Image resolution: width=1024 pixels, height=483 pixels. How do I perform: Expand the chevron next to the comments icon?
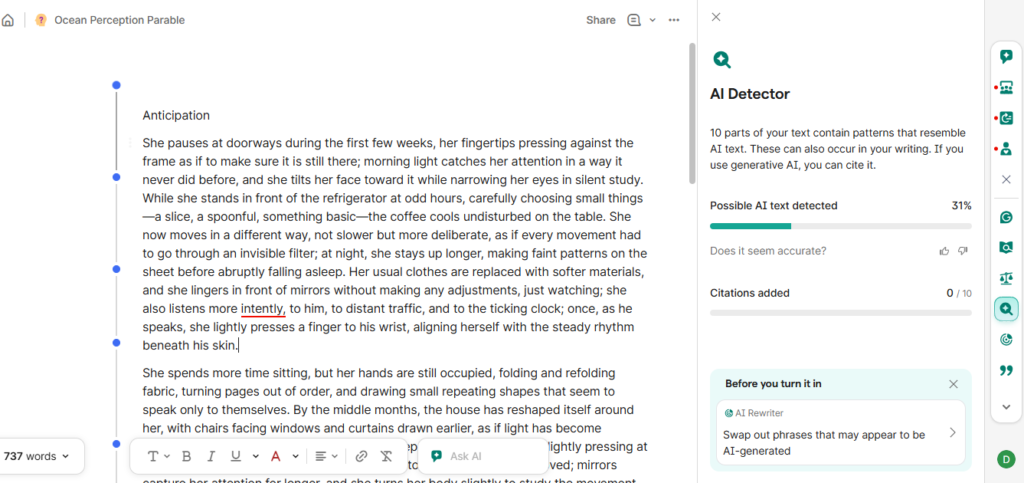[x=652, y=20]
